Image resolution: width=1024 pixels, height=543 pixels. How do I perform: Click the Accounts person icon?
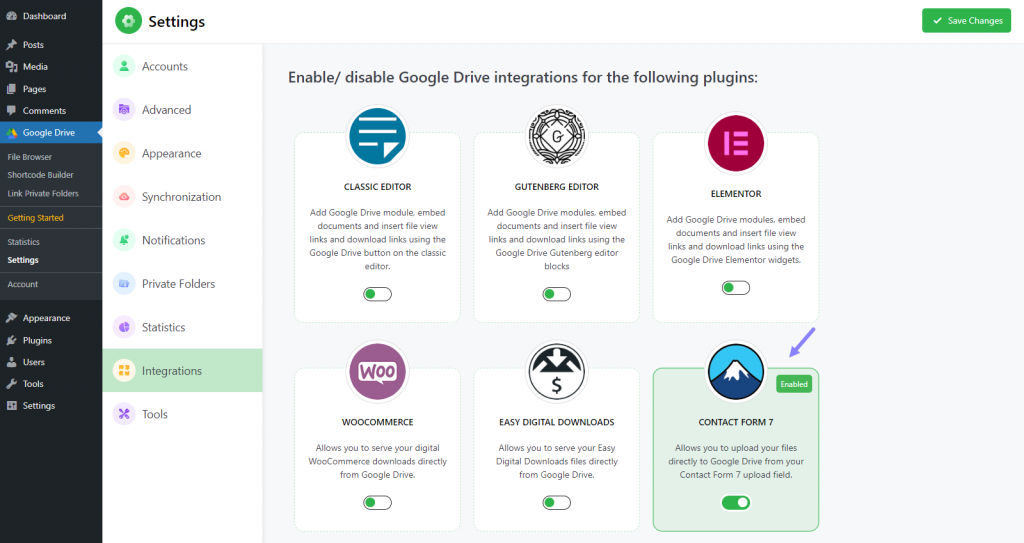coord(124,66)
